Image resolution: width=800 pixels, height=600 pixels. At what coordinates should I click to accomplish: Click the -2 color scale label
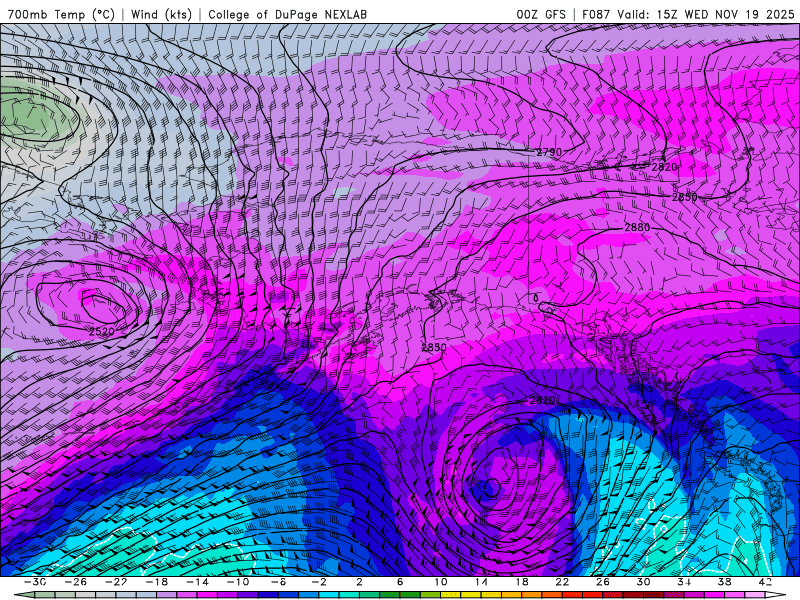[x=319, y=582]
